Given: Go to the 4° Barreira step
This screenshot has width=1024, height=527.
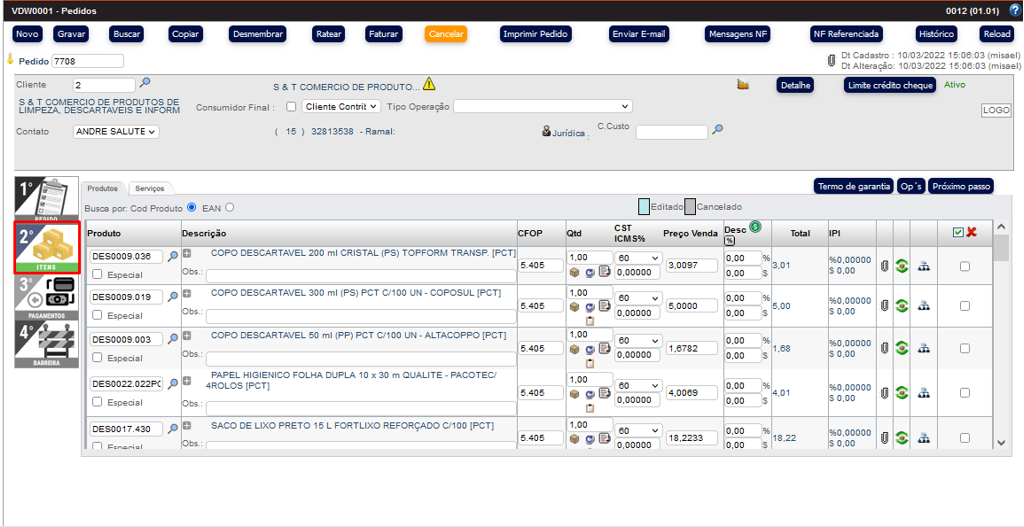Looking at the screenshot, I should (47, 344).
